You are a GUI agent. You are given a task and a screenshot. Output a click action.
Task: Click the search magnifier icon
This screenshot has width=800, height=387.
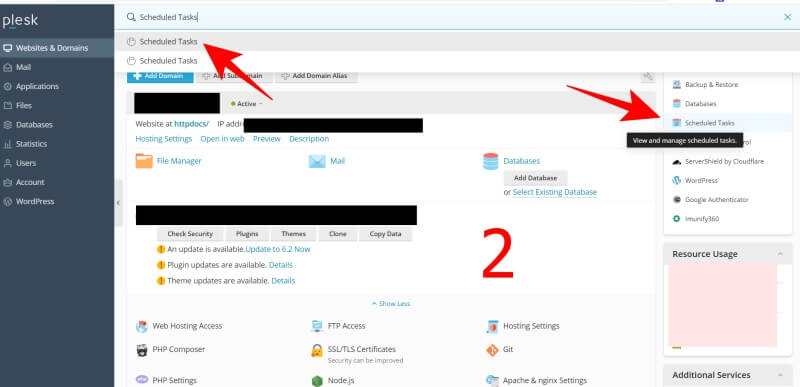(x=131, y=17)
